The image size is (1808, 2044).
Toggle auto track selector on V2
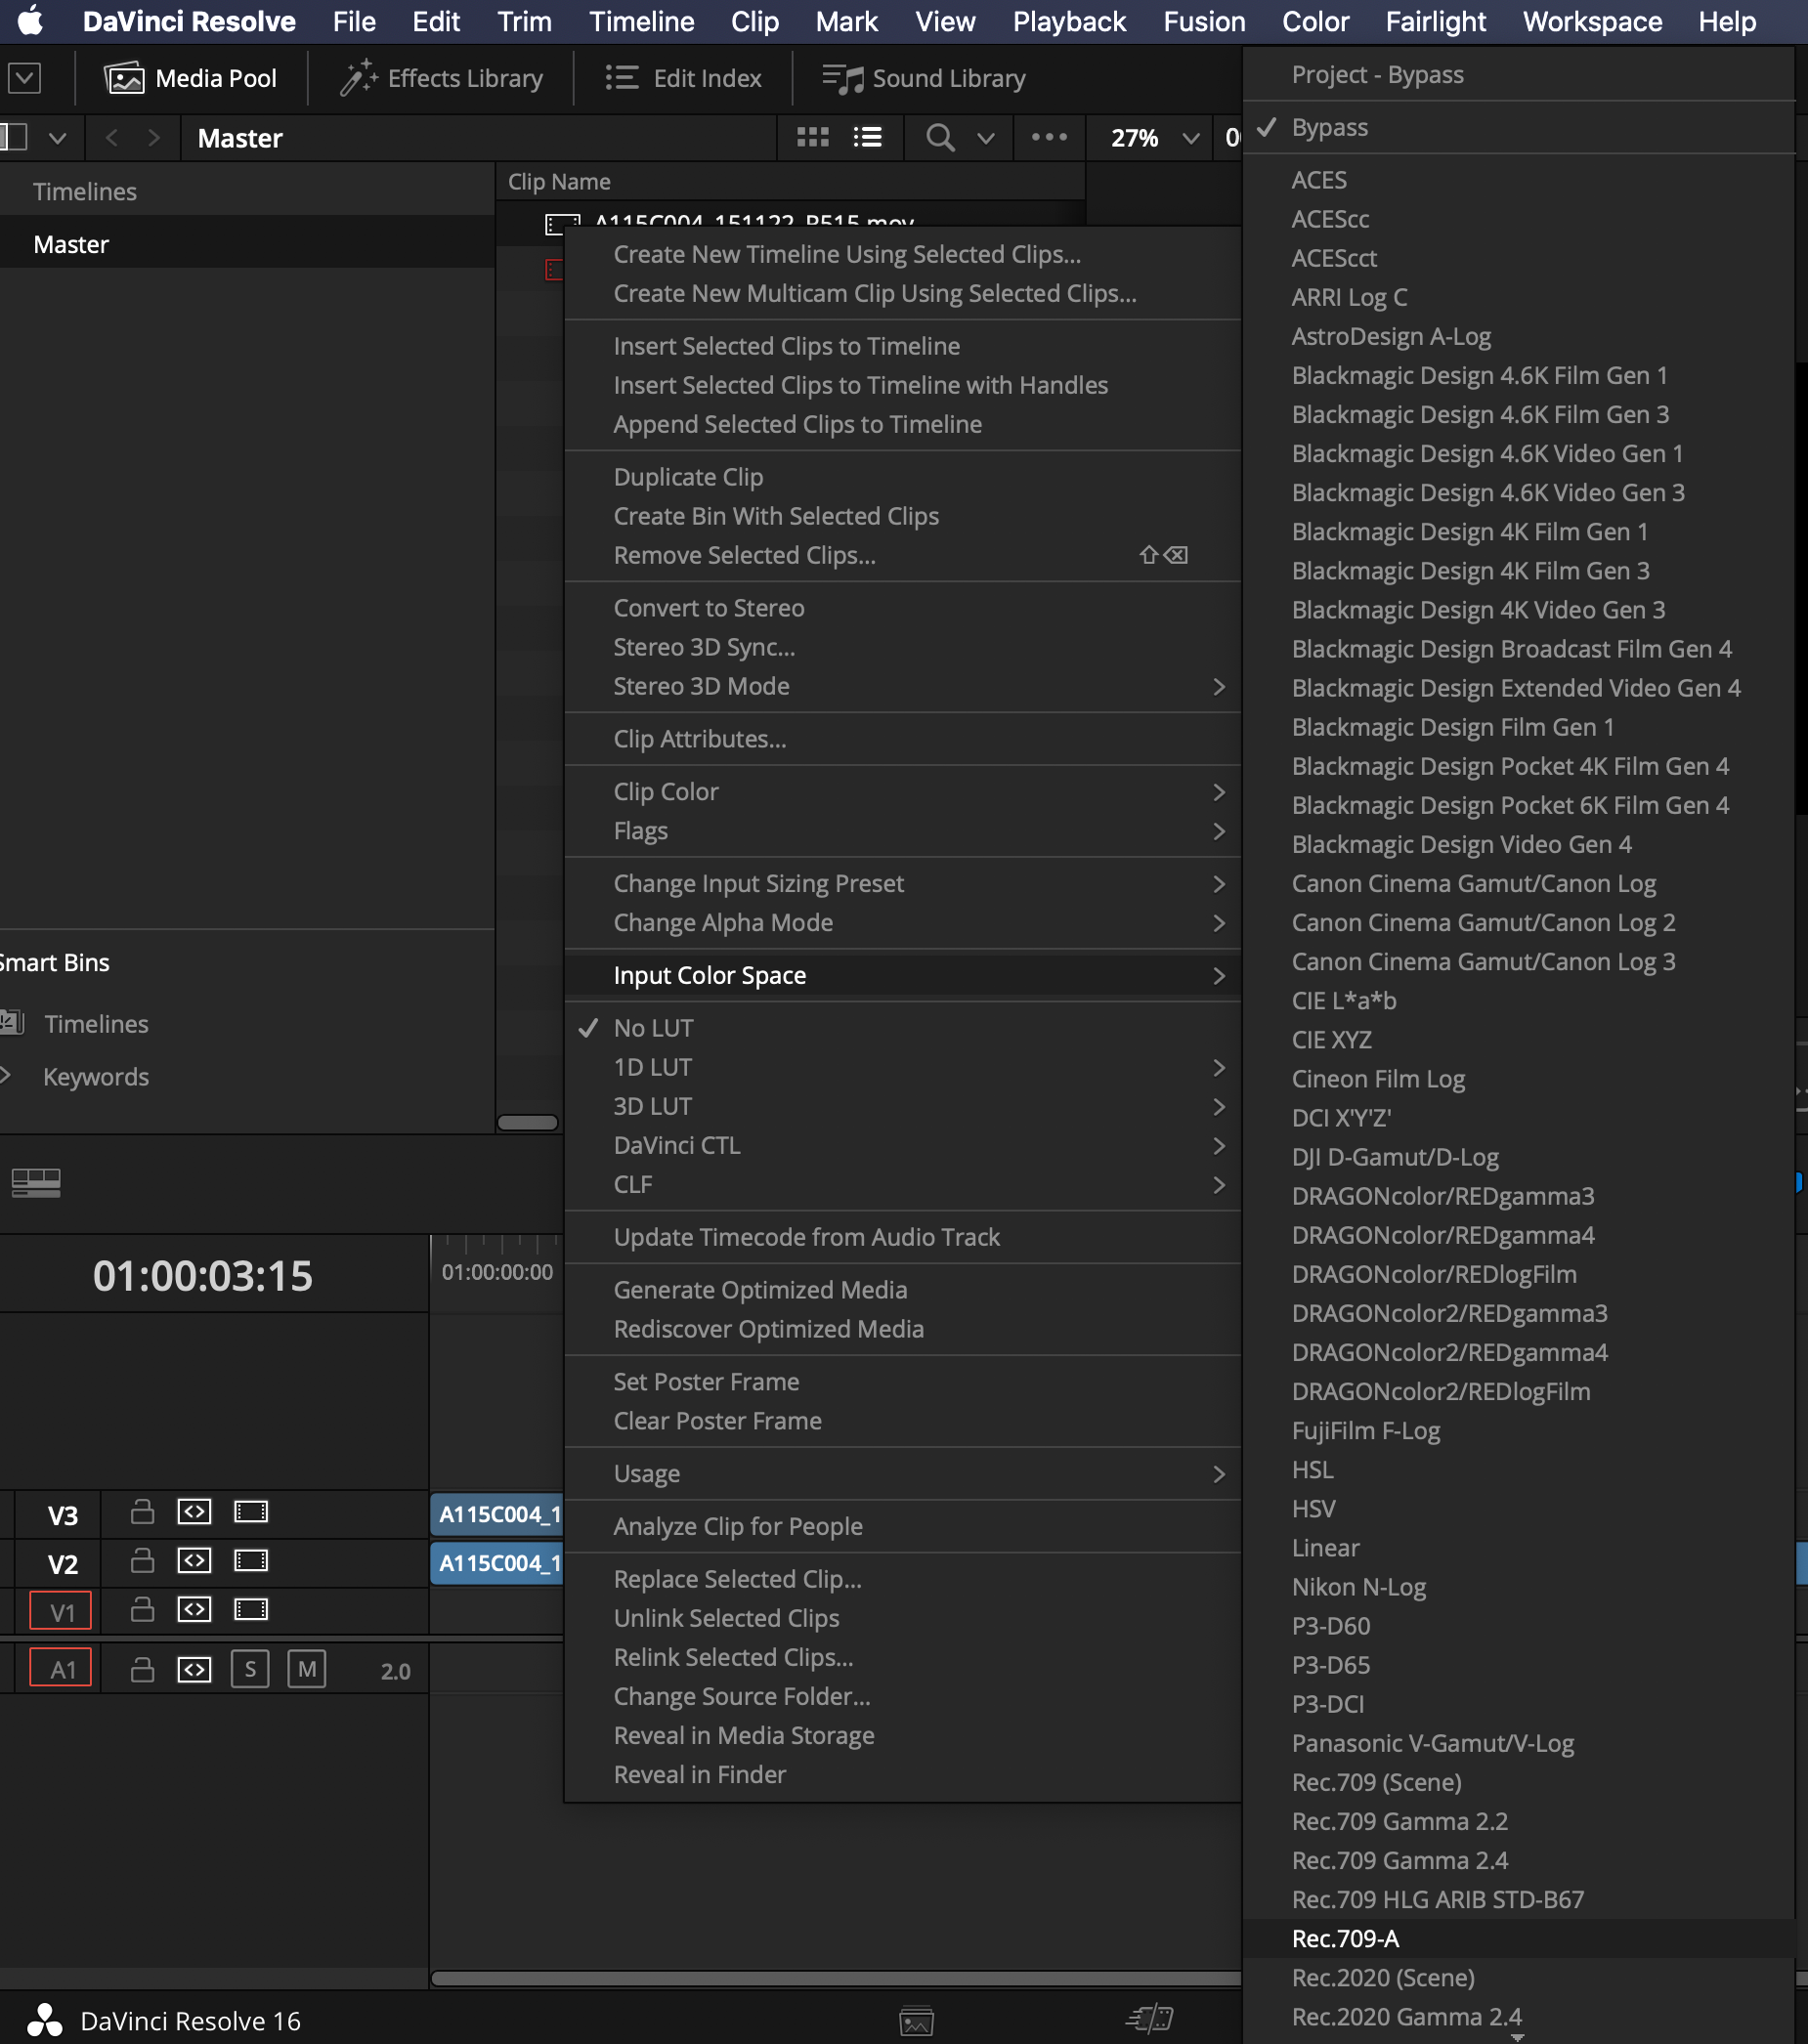tap(194, 1560)
